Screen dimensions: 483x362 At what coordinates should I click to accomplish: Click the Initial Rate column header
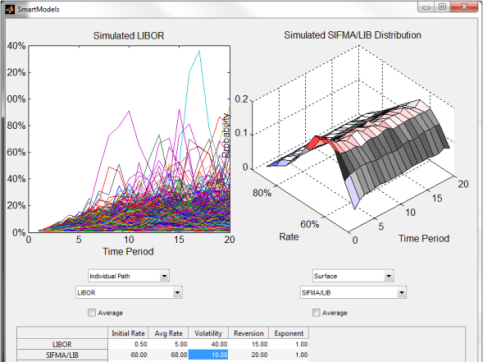click(128, 333)
